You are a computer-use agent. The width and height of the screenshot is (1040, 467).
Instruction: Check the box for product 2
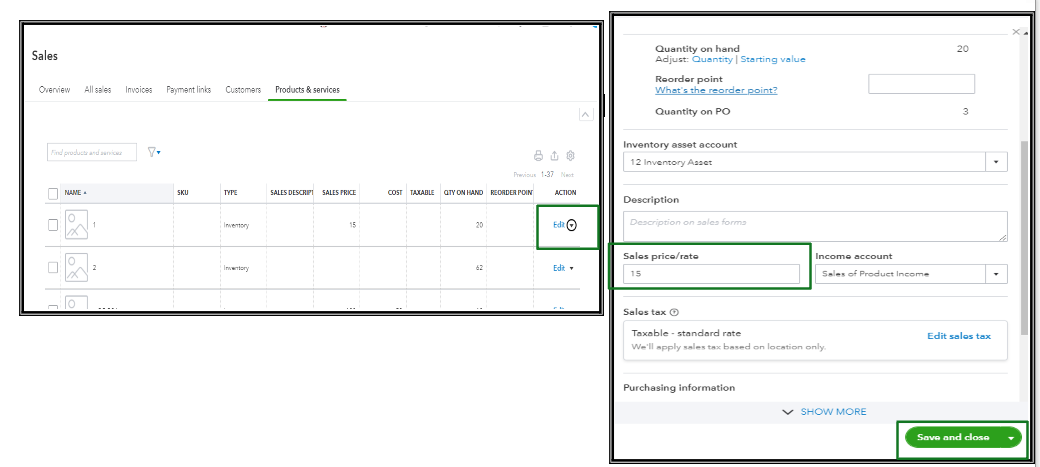(x=53, y=267)
